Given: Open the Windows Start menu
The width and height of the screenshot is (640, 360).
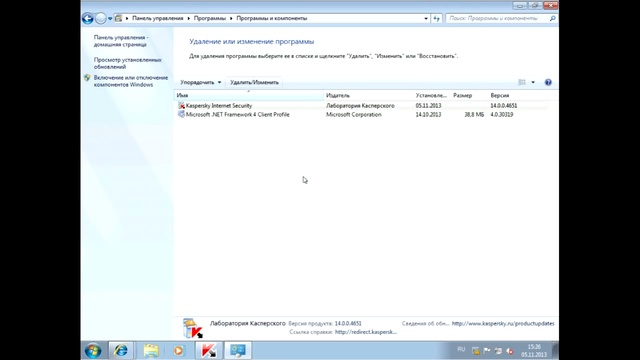Looking at the screenshot, I should click(93, 351).
